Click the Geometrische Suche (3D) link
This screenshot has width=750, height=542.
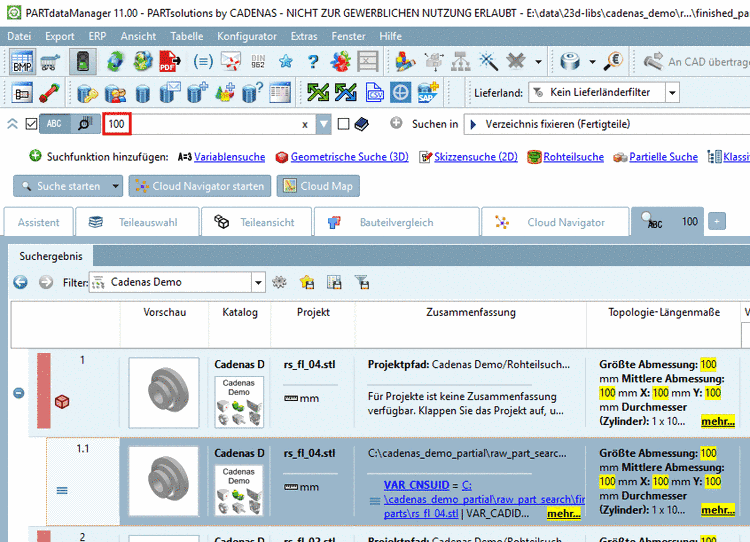pyautogui.click(x=349, y=157)
